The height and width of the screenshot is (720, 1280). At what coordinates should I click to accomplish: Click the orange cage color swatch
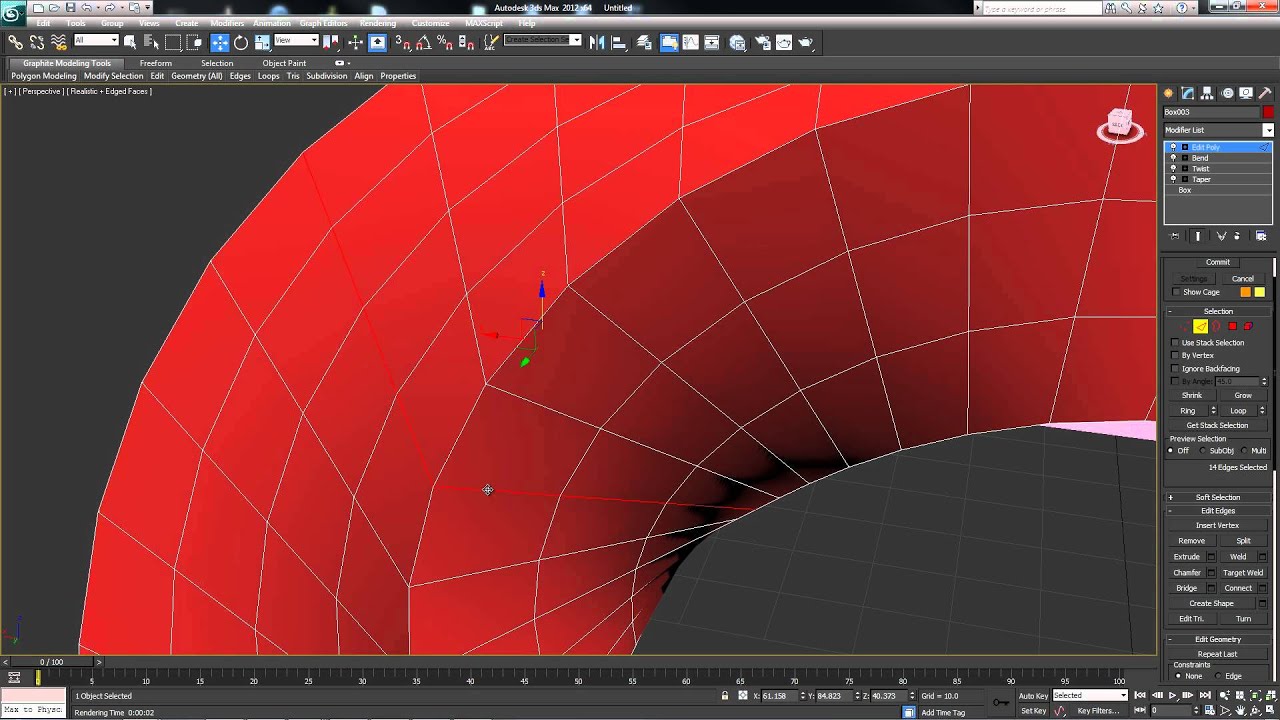coord(1245,292)
